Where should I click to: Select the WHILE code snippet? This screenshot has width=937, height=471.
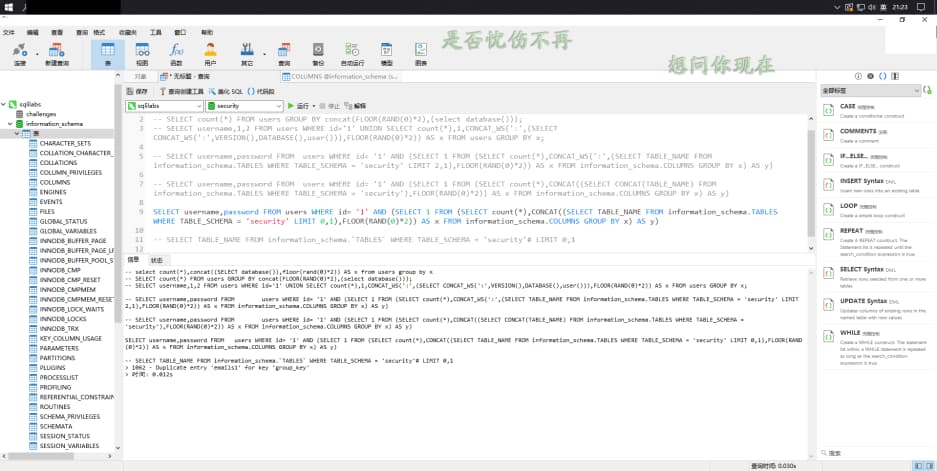(876, 346)
